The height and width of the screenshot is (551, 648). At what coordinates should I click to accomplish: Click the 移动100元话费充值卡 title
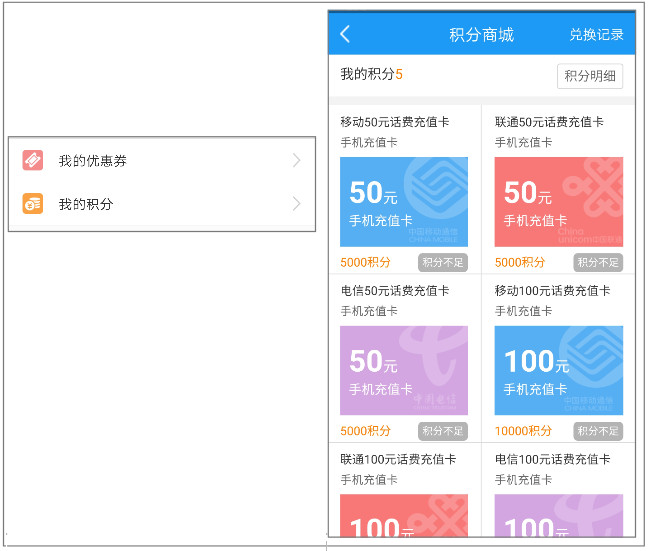click(x=553, y=291)
